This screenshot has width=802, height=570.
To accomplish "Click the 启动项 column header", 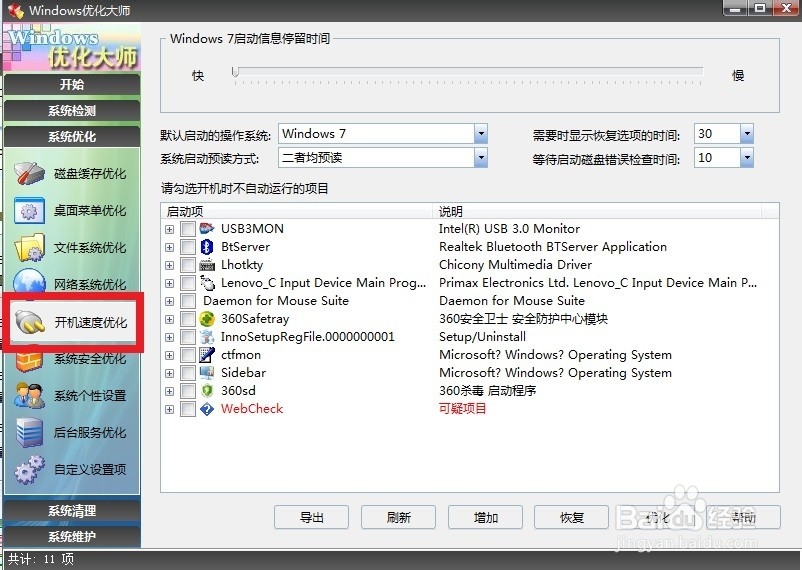I will click(298, 211).
